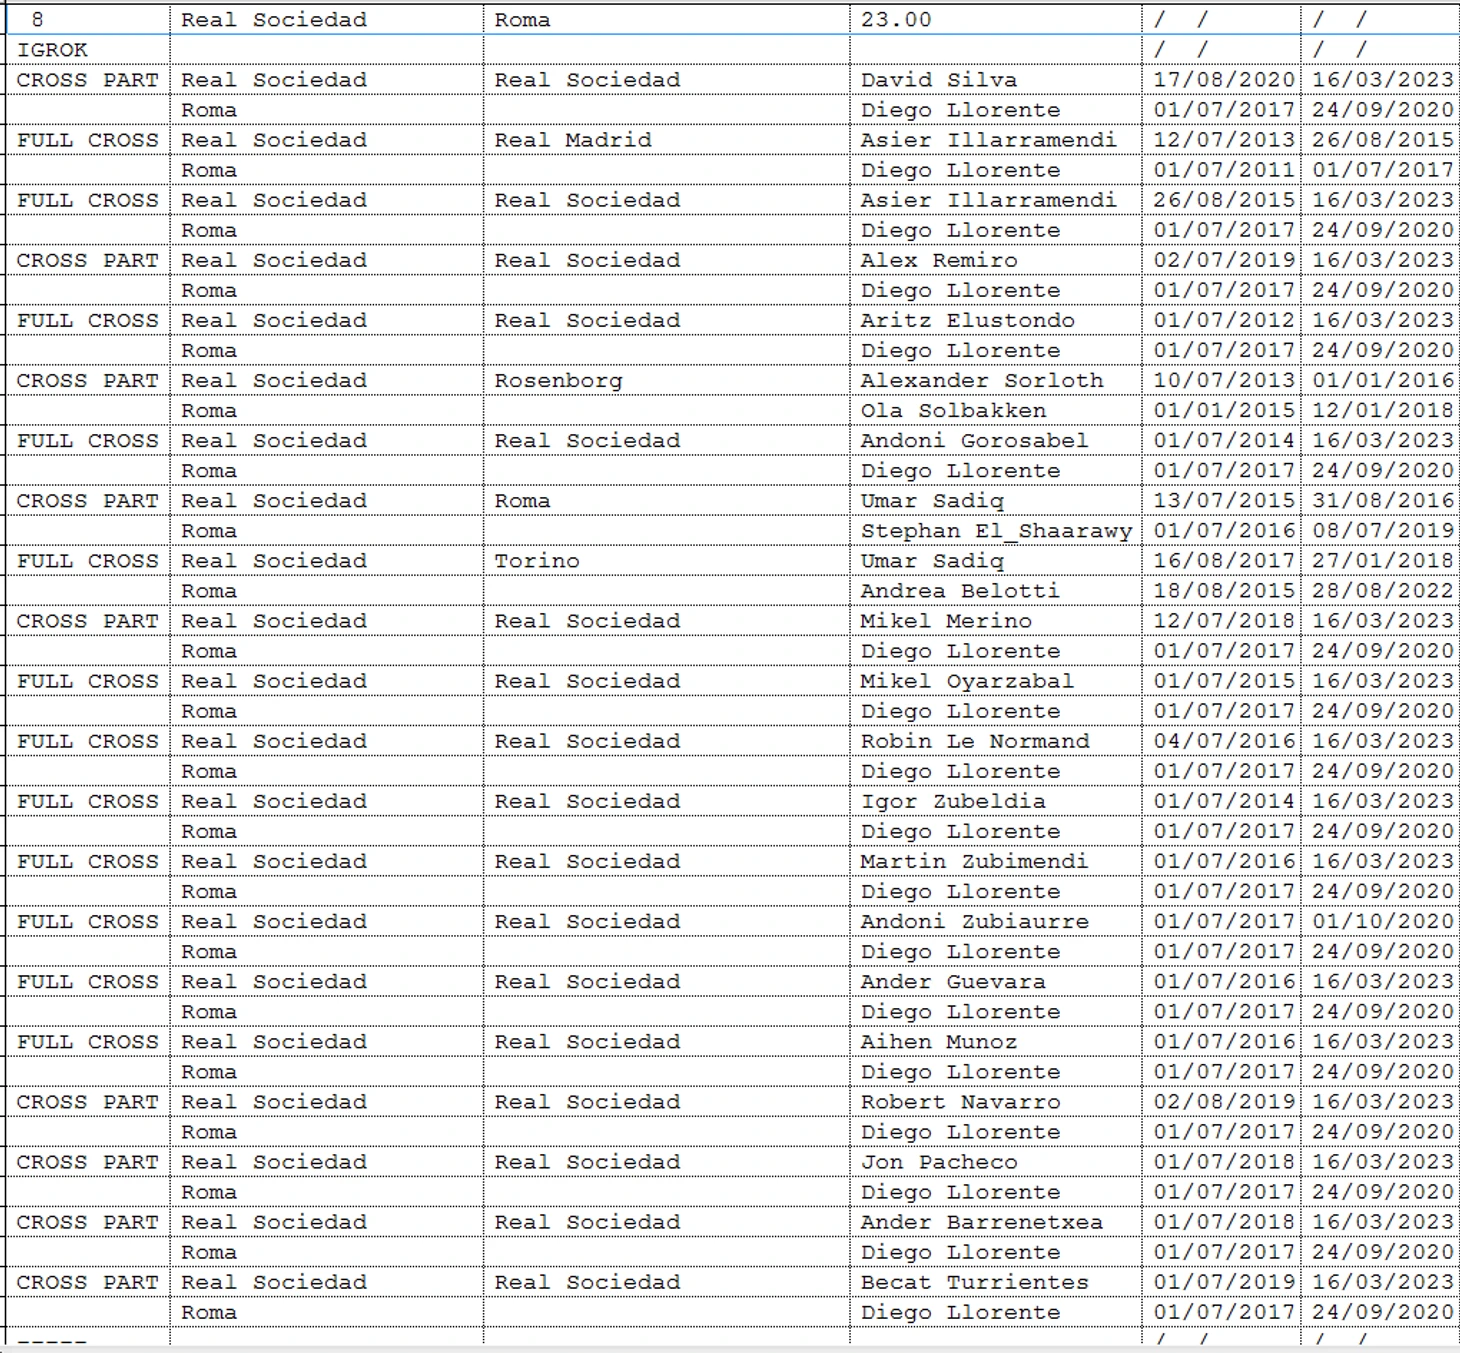Click 'CROSS PART' in the Becat Turrientes row
Screen dimensions: 1460x1353
point(88,1282)
